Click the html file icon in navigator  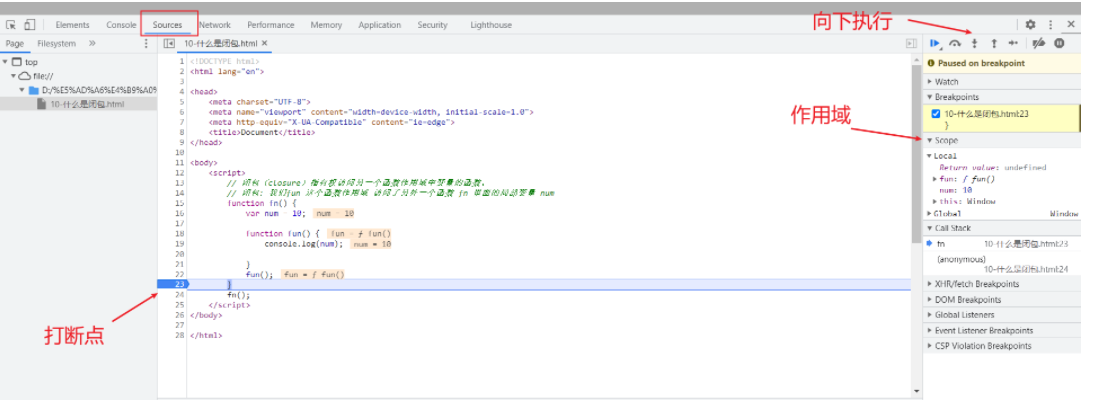(x=42, y=104)
